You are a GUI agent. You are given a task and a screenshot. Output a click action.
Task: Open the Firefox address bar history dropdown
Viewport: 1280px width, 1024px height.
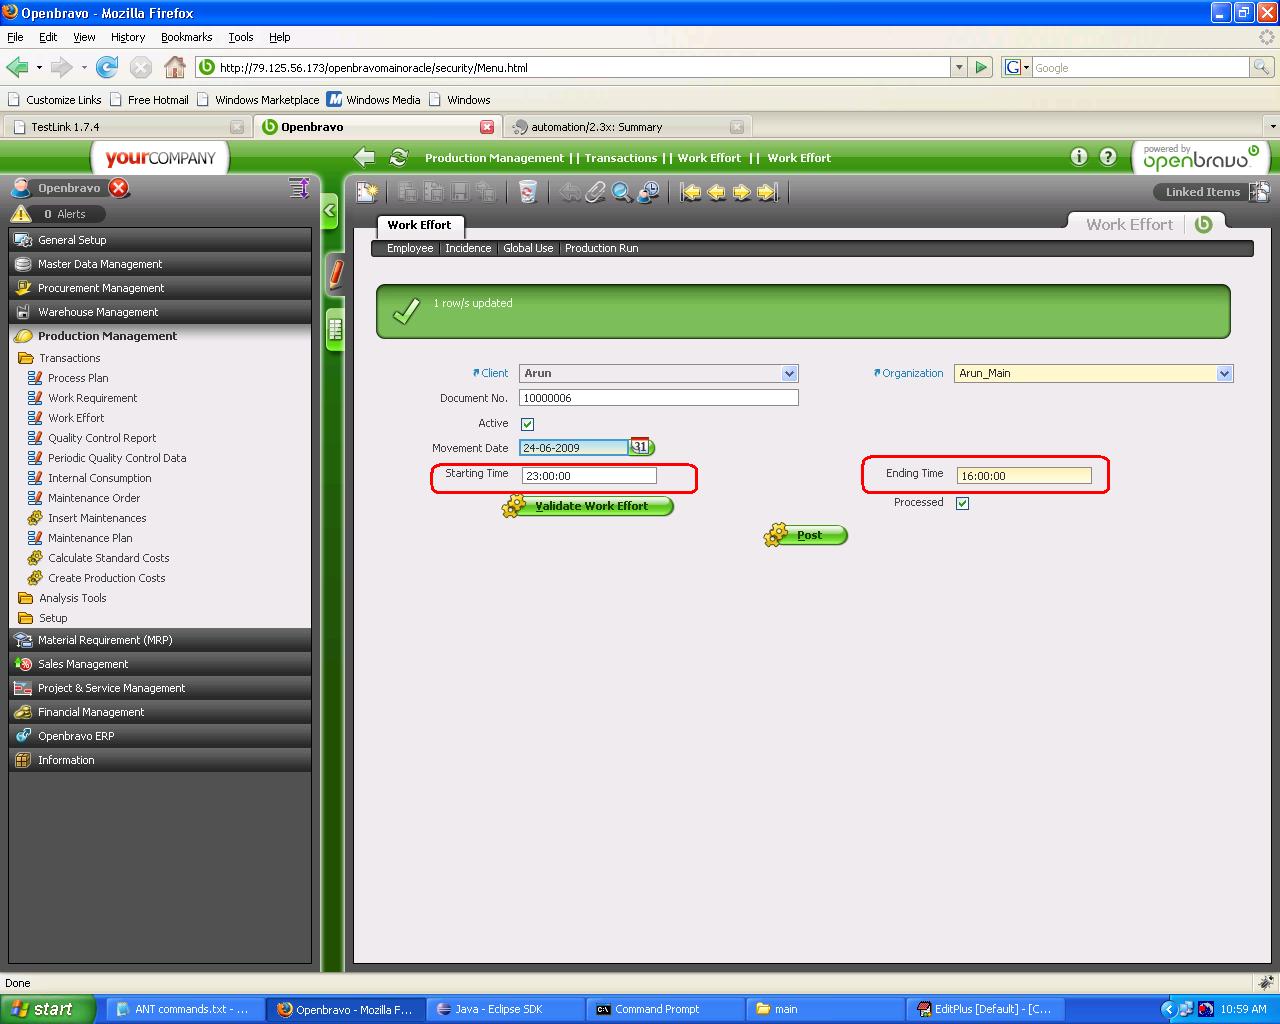(959, 67)
